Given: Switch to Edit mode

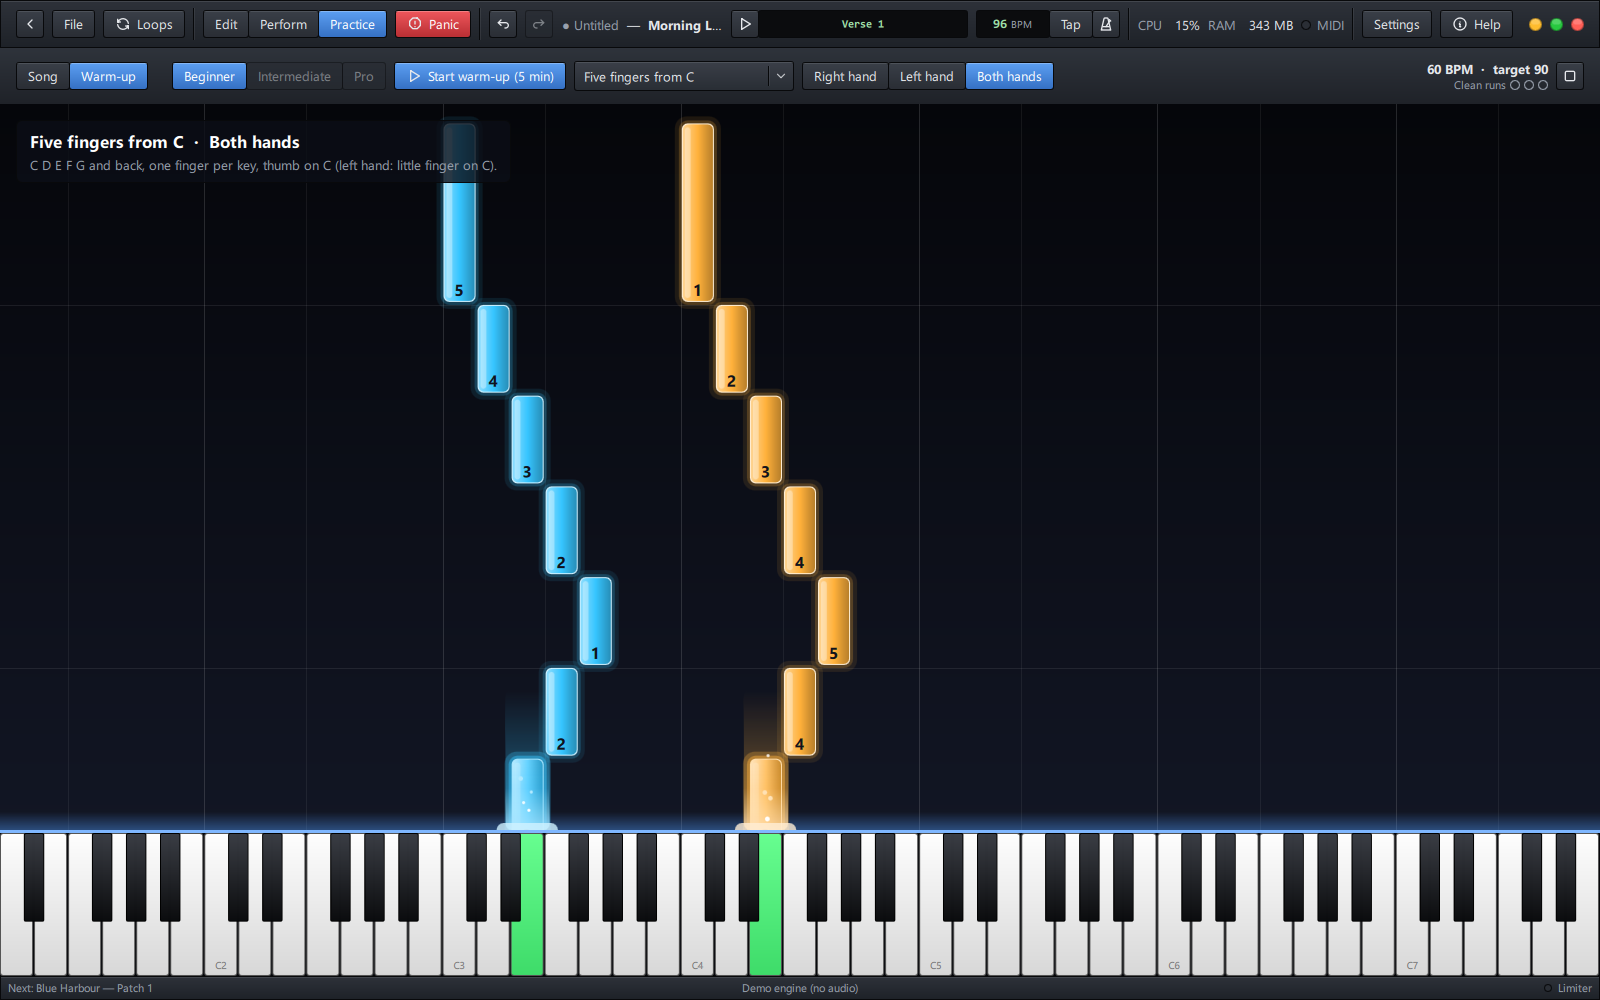Looking at the screenshot, I should pyautogui.click(x=226, y=24).
